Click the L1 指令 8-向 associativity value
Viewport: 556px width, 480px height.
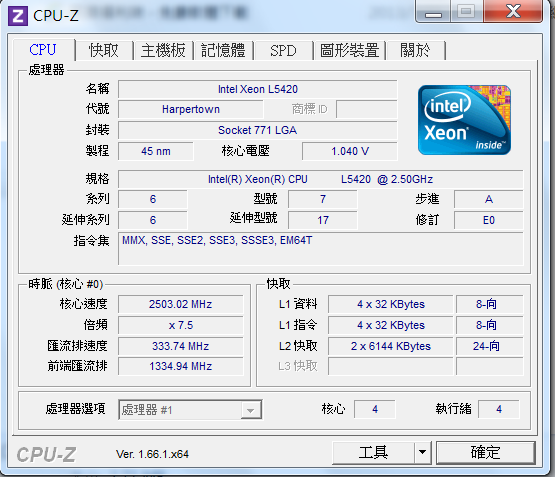[490, 325]
